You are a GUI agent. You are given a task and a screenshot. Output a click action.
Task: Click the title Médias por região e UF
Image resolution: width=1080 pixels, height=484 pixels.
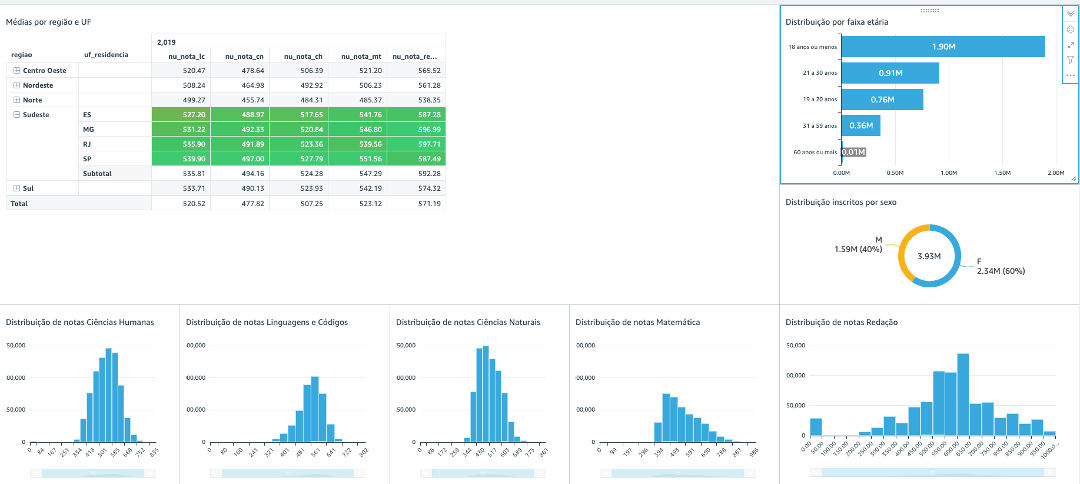point(49,22)
